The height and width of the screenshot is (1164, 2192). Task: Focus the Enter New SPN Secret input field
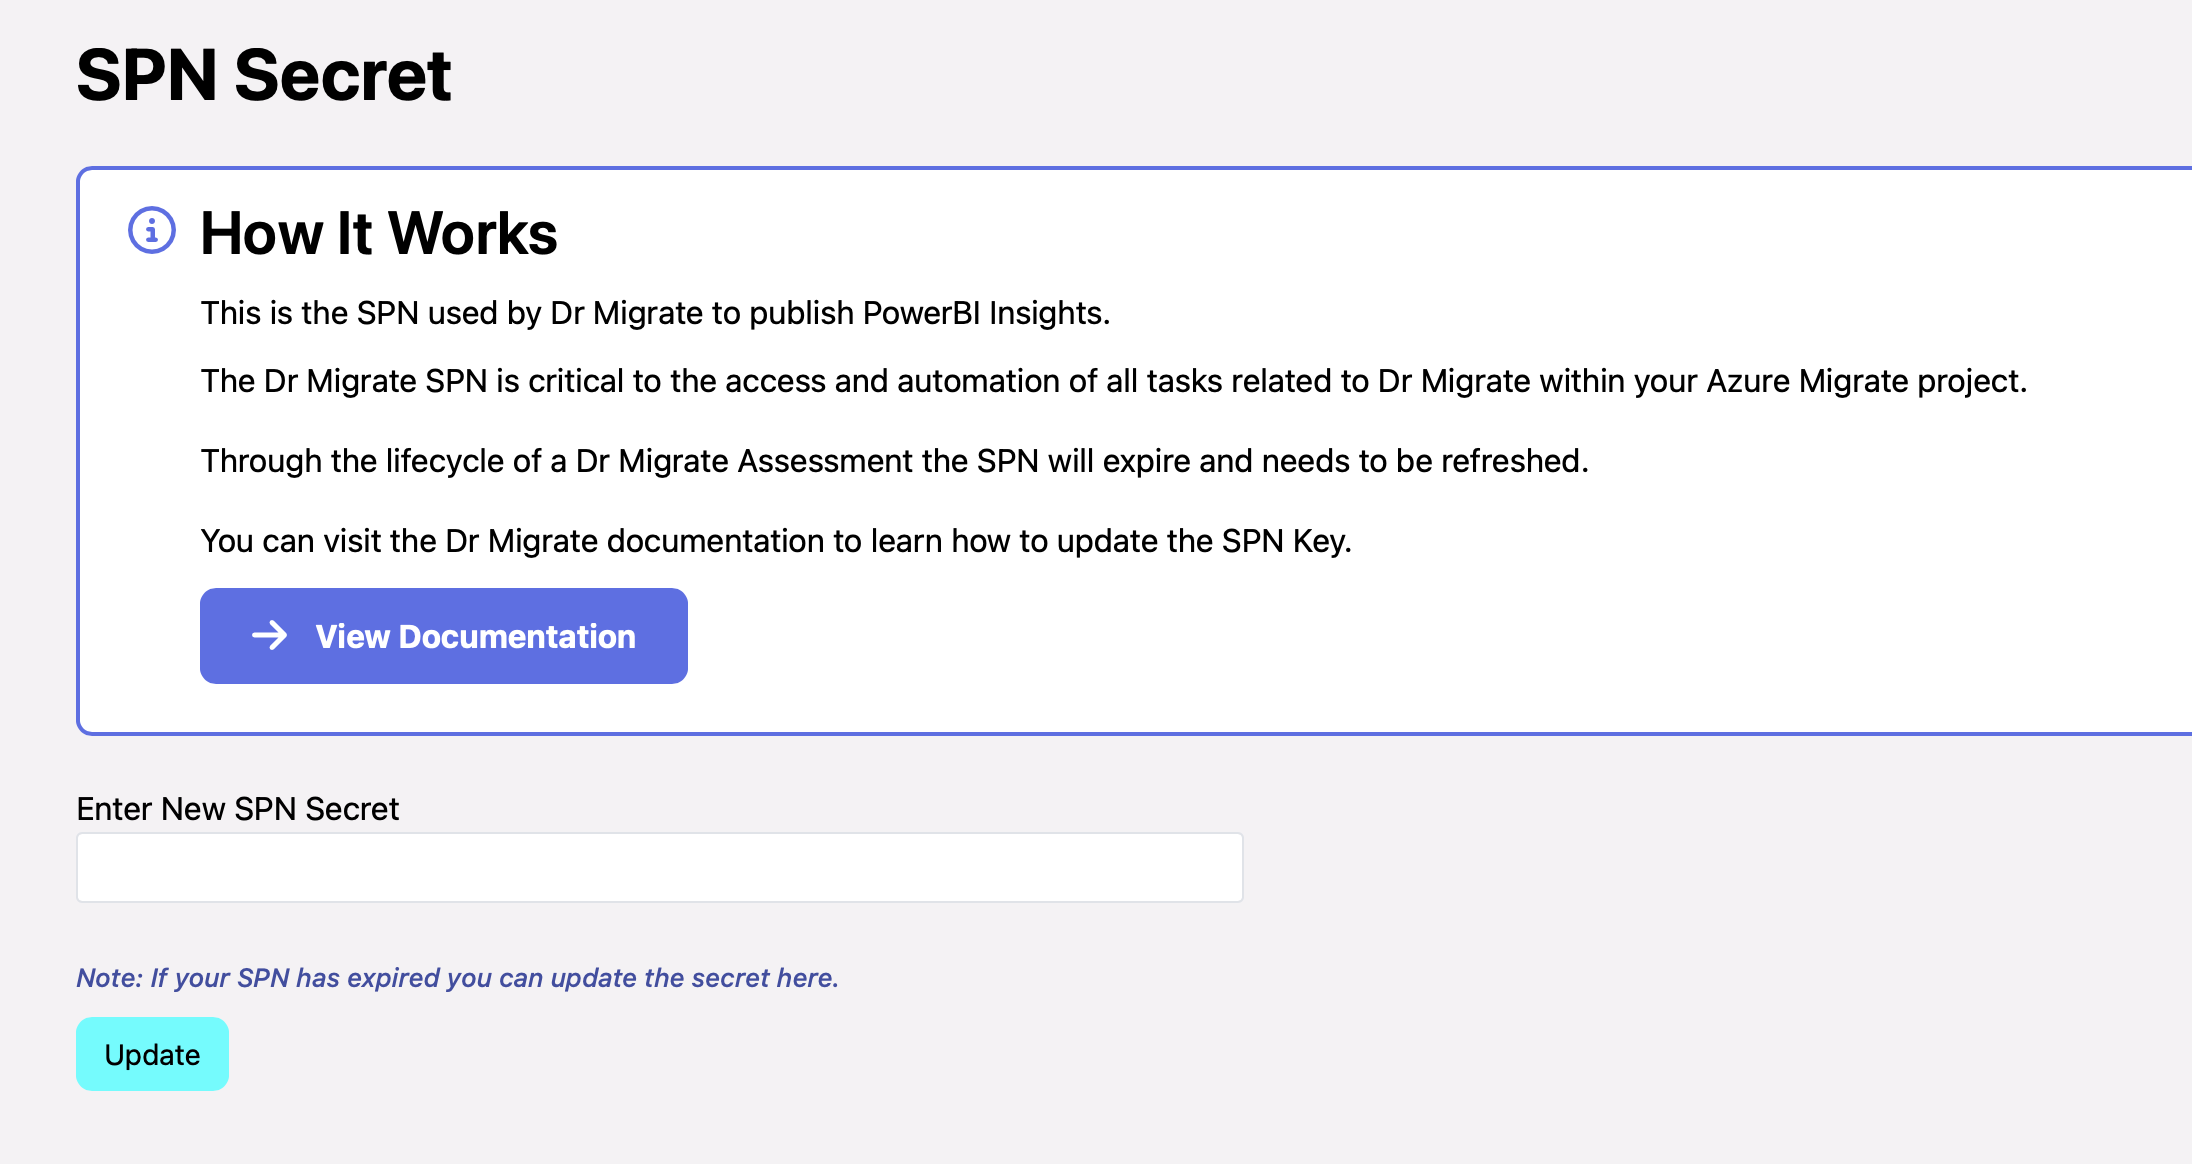tap(660, 867)
